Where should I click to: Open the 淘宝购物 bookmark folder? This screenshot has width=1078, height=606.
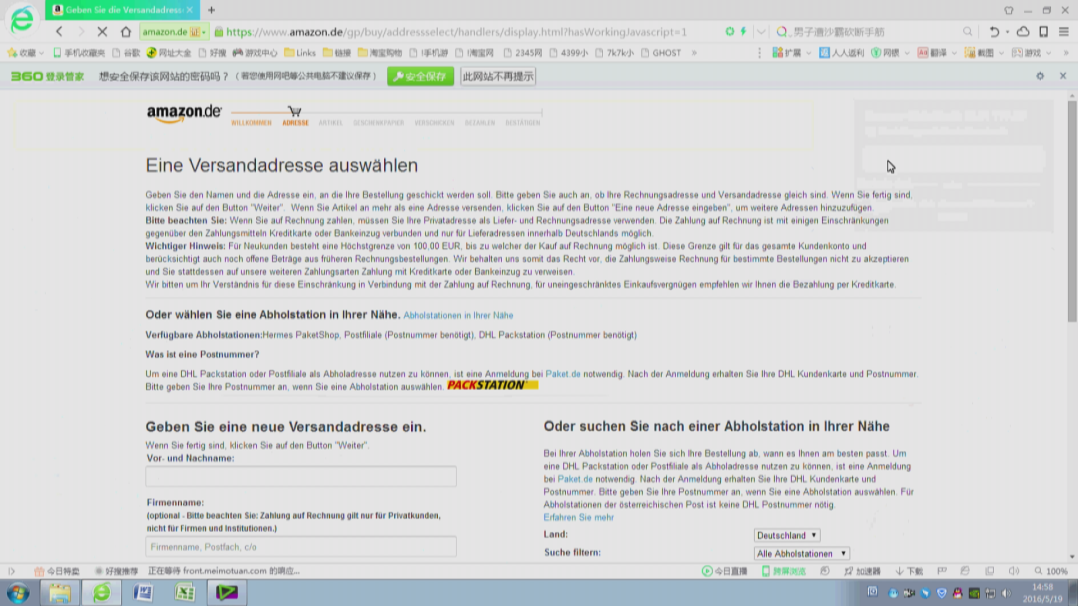[380, 53]
